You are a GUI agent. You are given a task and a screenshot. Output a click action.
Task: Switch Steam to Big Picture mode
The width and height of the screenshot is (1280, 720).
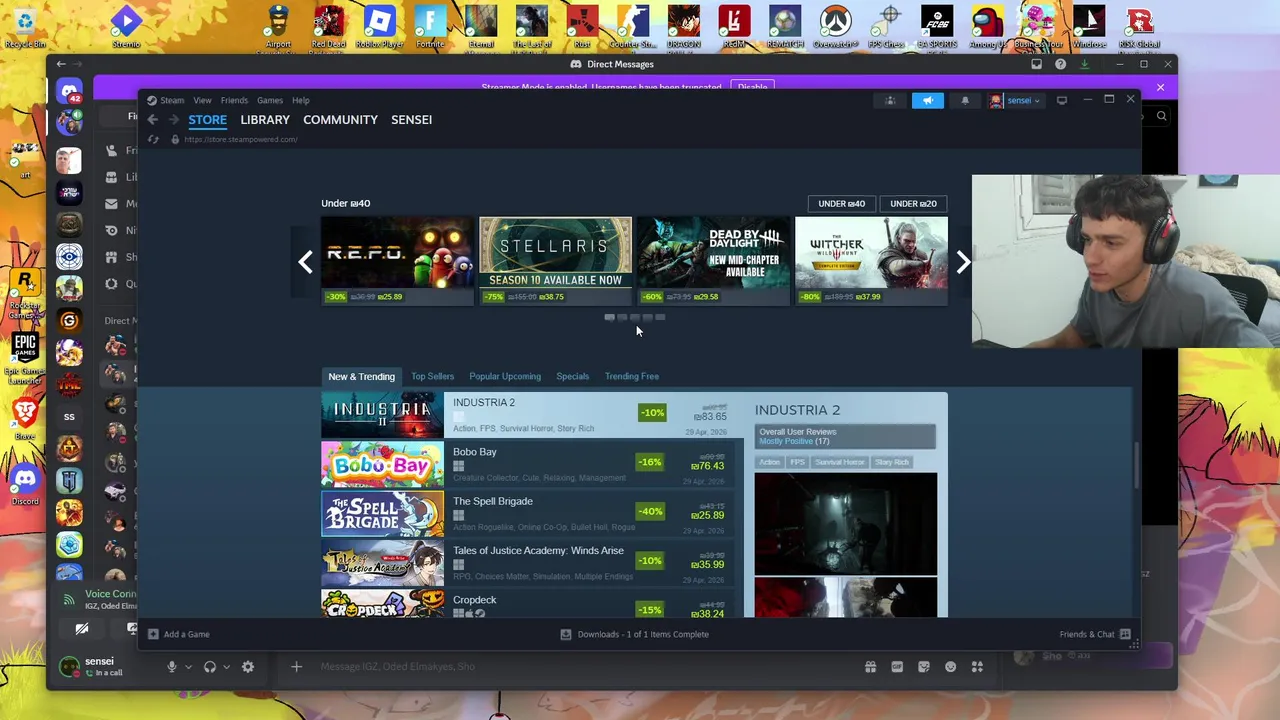click(x=1062, y=100)
